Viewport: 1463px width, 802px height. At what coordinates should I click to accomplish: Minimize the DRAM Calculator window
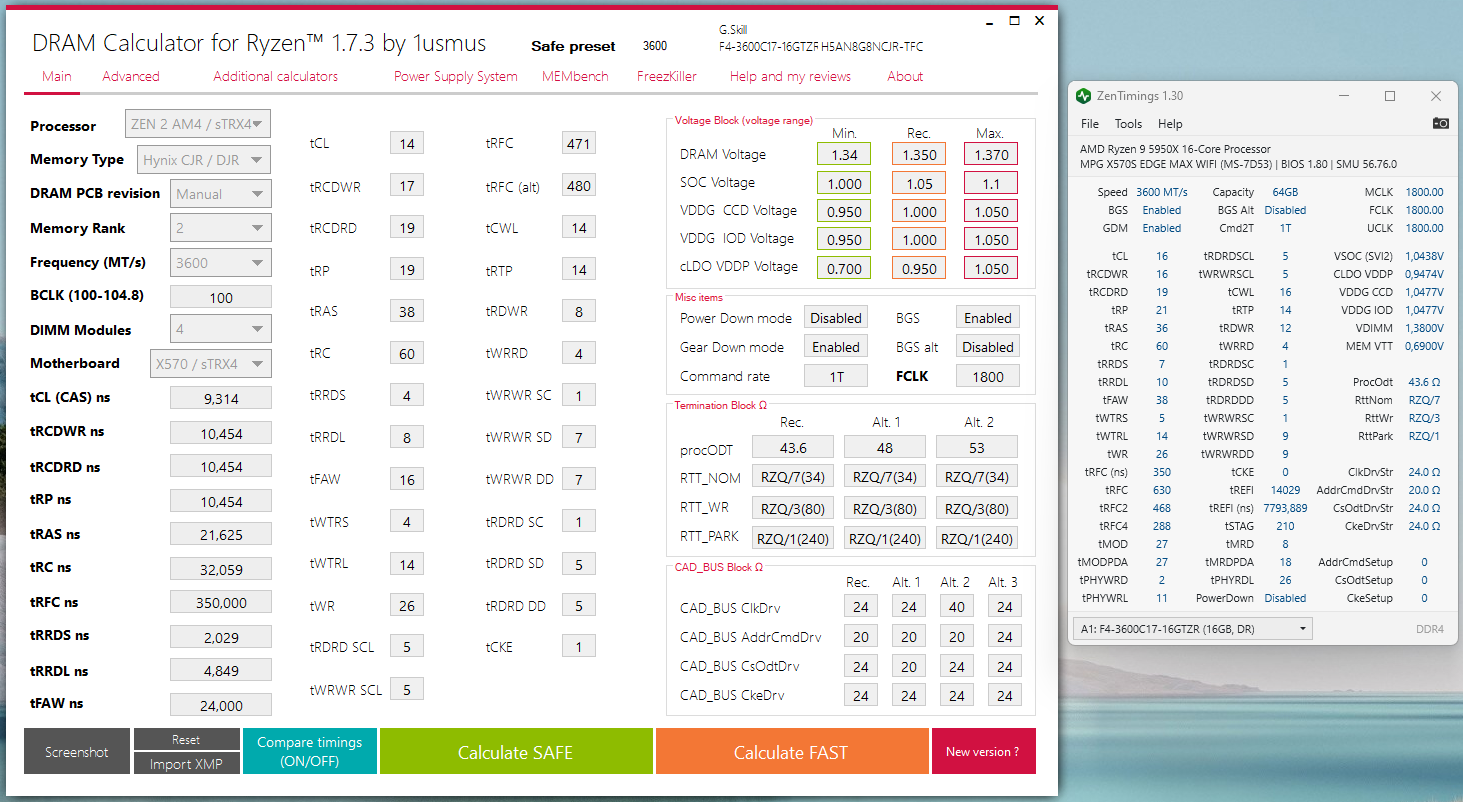(x=987, y=20)
